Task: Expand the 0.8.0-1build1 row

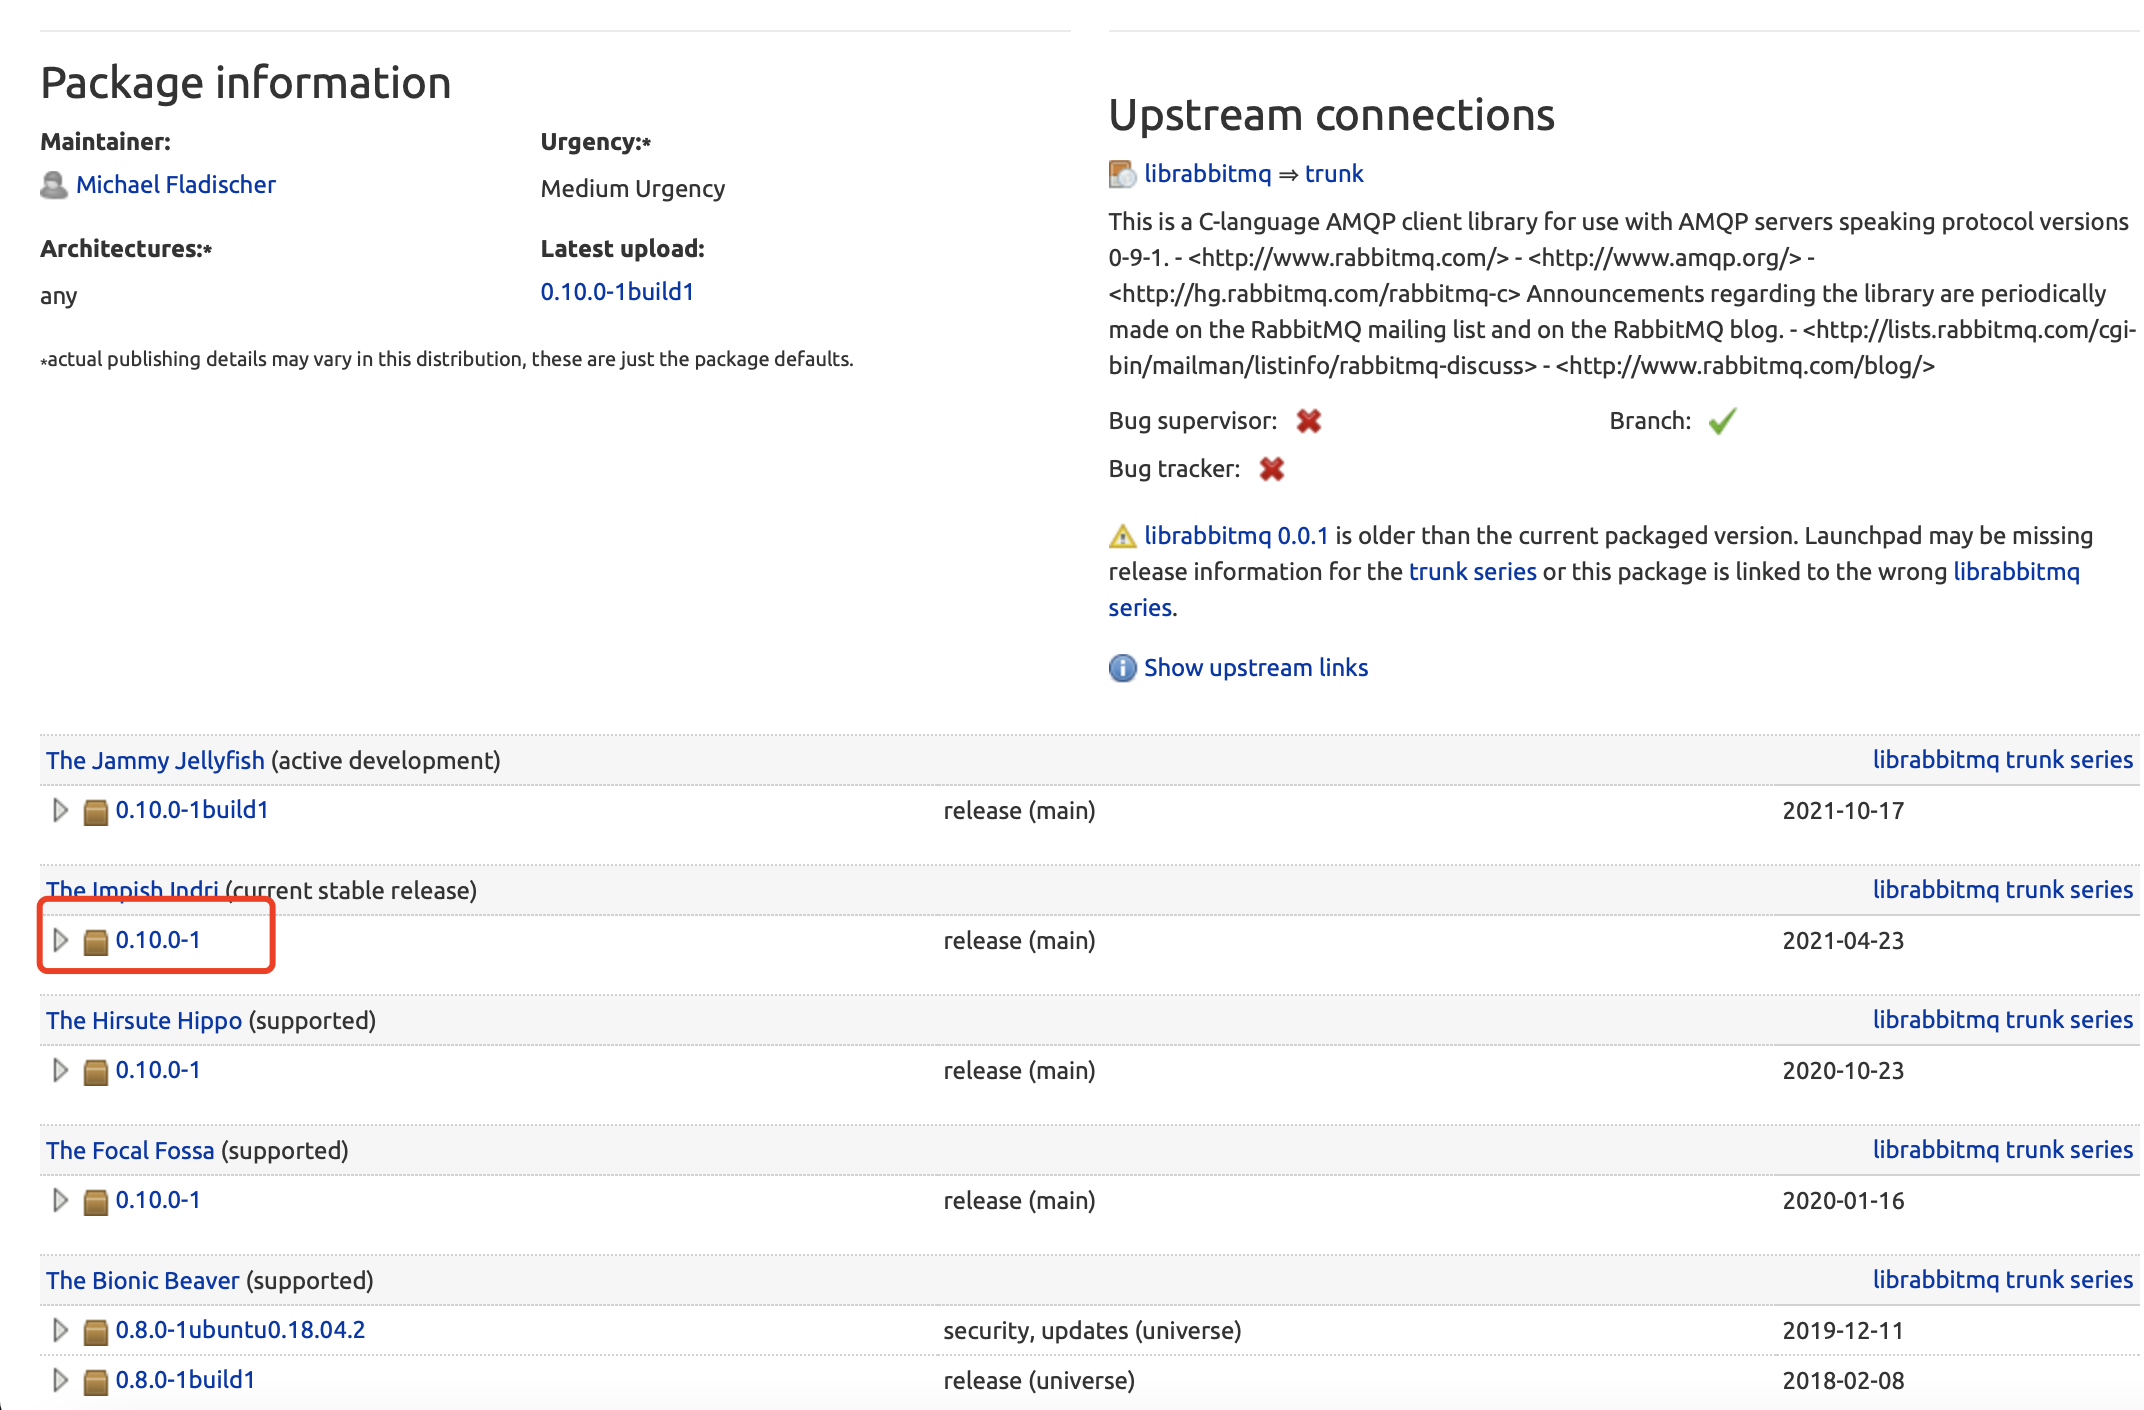Action: (x=60, y=1380)
